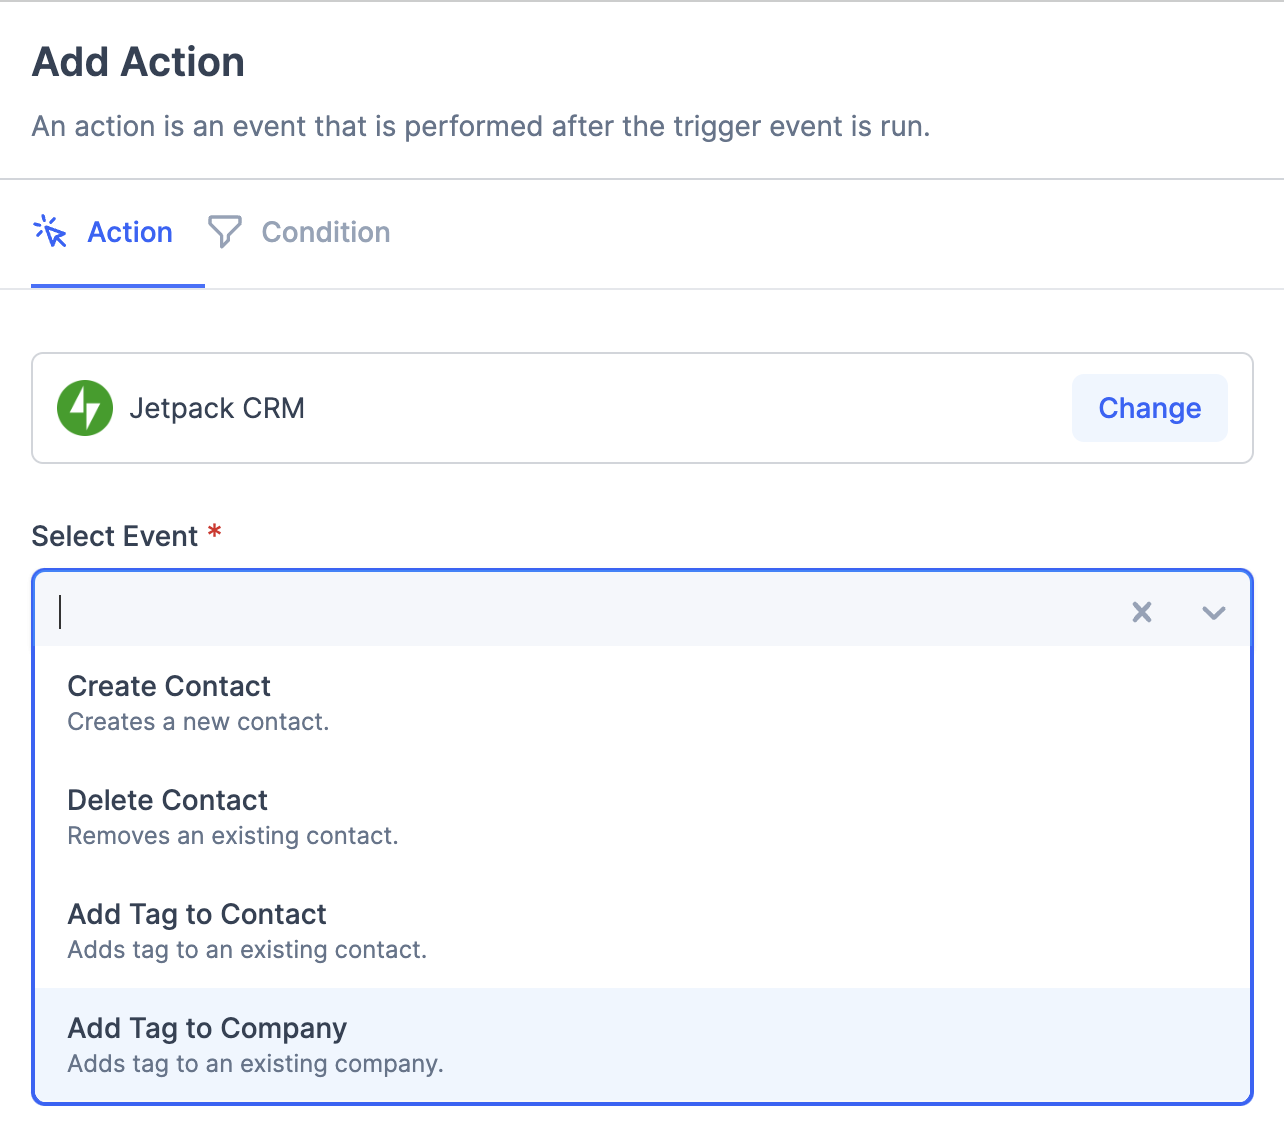Image resolution: width=1284 pixels, height=1130 pixels.
Task: Click the "Creates a new contact." description
Action: coord(198,722)
